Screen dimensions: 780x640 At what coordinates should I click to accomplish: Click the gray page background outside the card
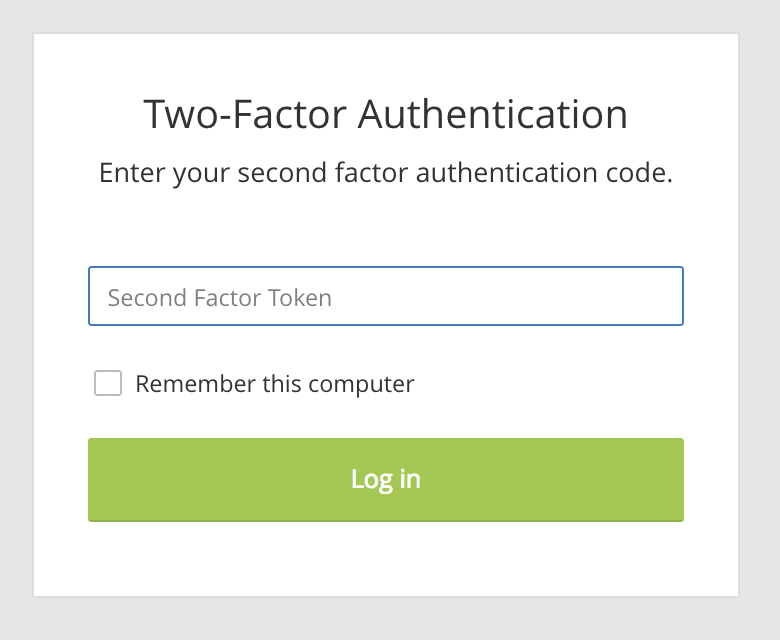(16, 318)
